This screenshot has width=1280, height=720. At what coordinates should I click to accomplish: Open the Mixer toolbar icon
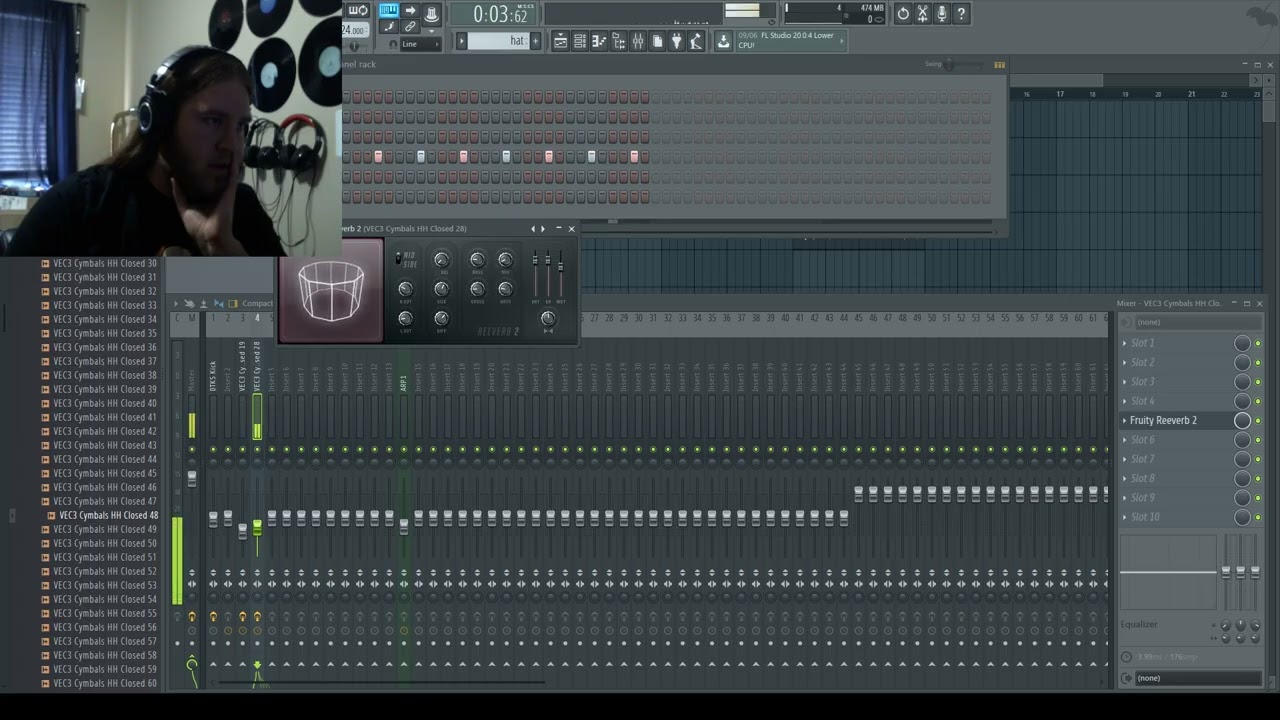638,41
